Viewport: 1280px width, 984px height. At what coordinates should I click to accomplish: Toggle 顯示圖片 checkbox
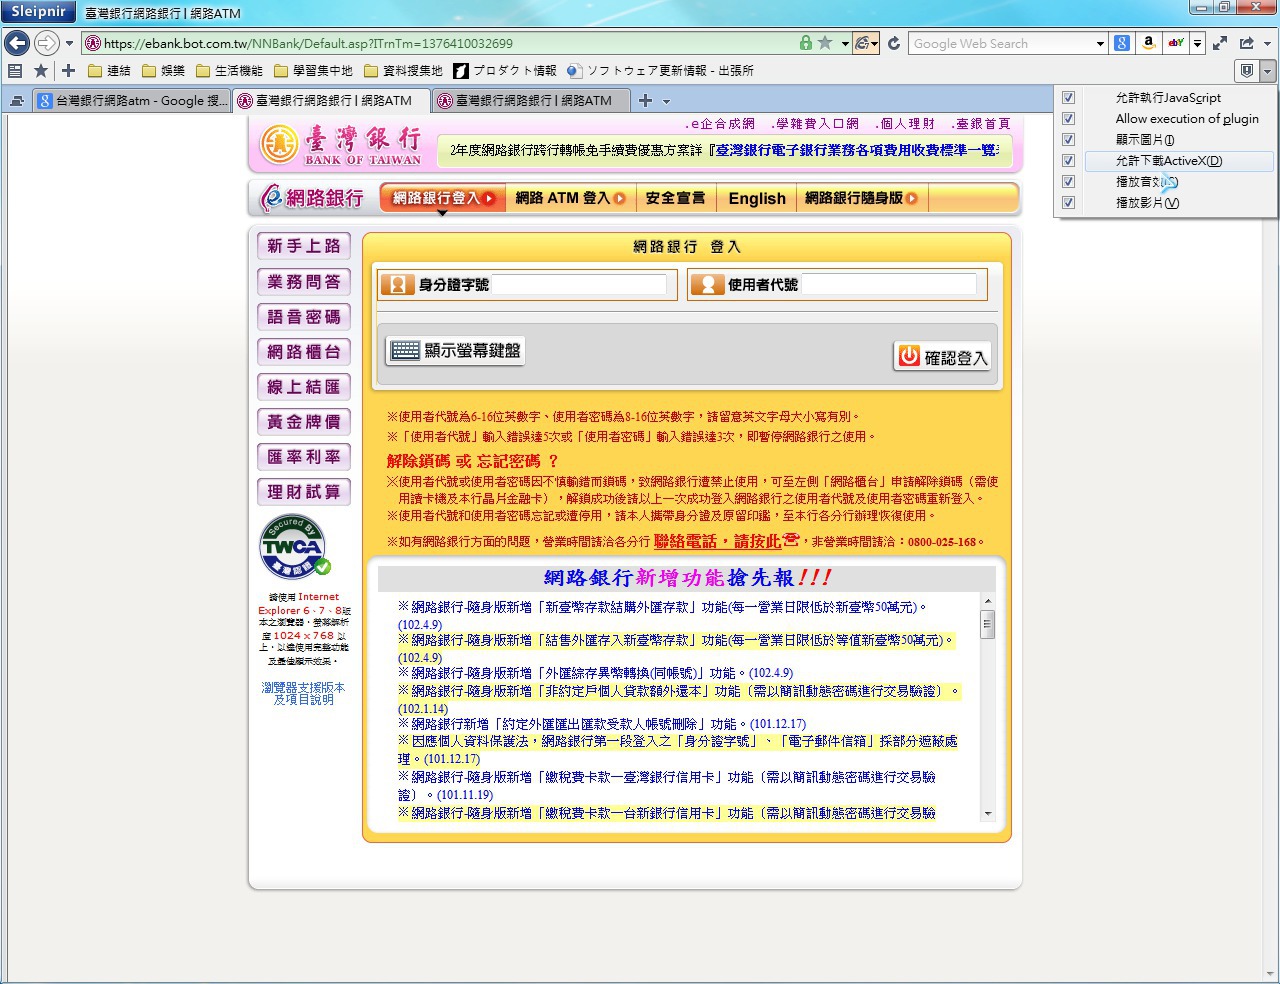coord(1068,139)
